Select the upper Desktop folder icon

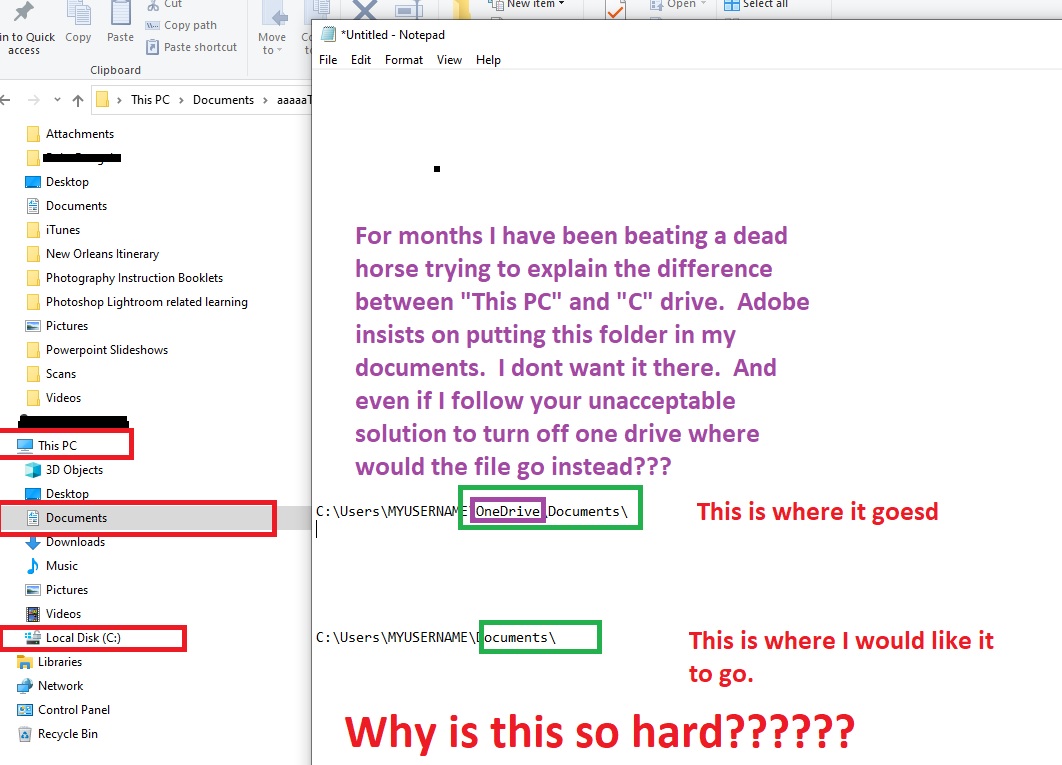coord(33,182)
